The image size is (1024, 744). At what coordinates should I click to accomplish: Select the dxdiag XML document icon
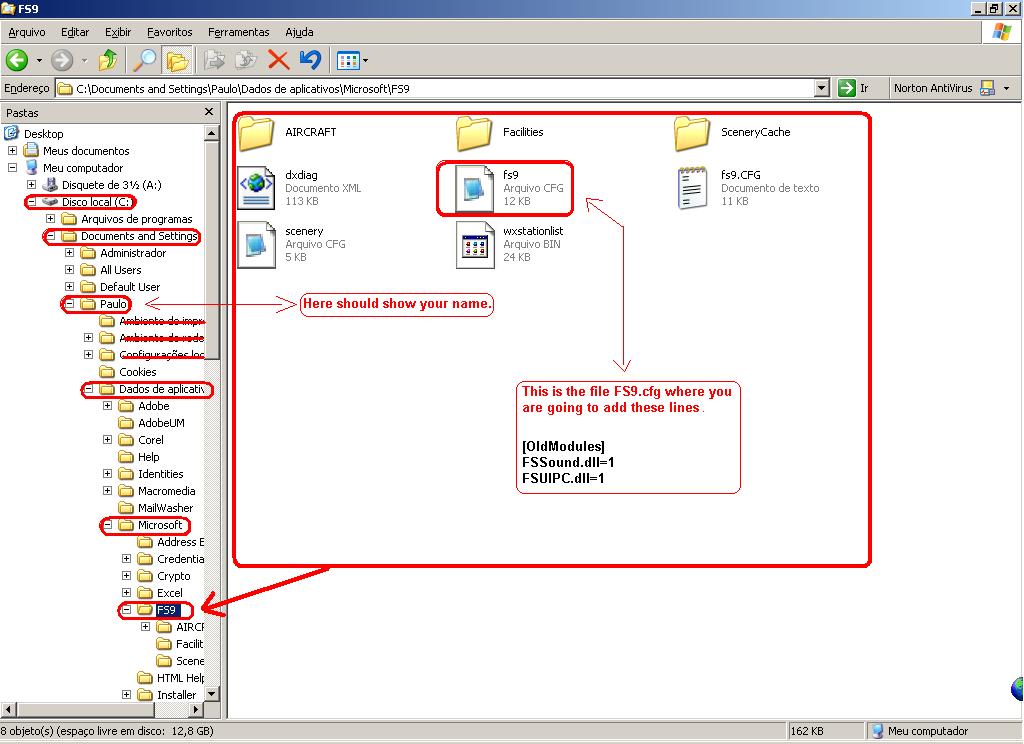[x=255, y=188]
